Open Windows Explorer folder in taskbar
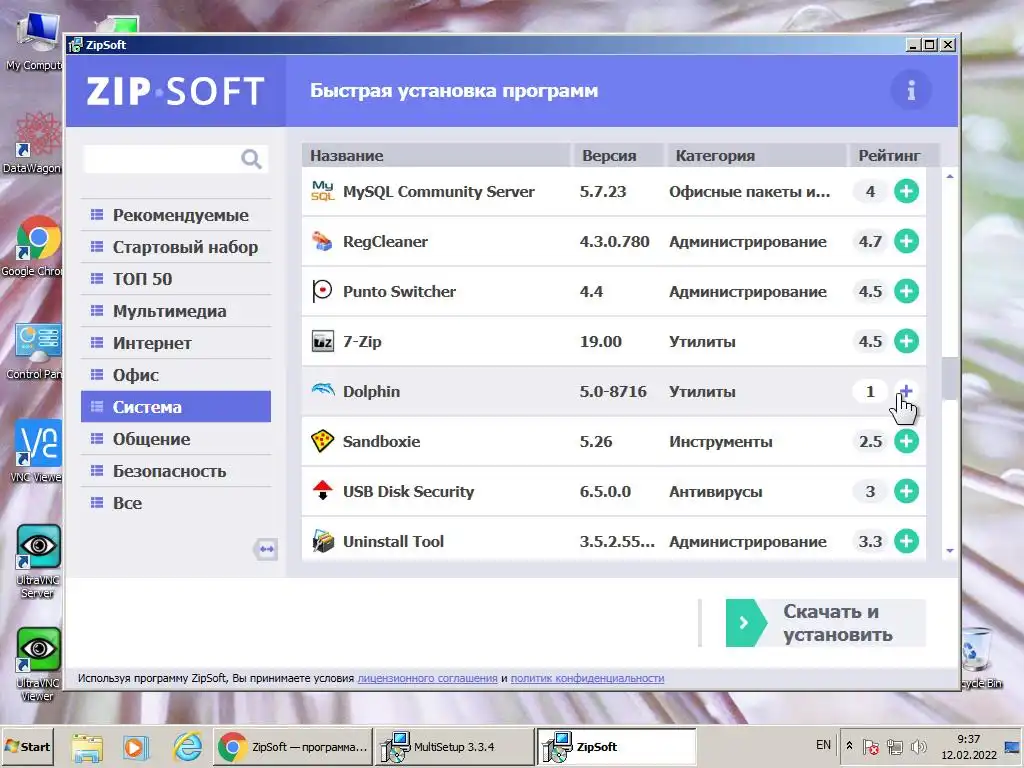 coord(87,747)
